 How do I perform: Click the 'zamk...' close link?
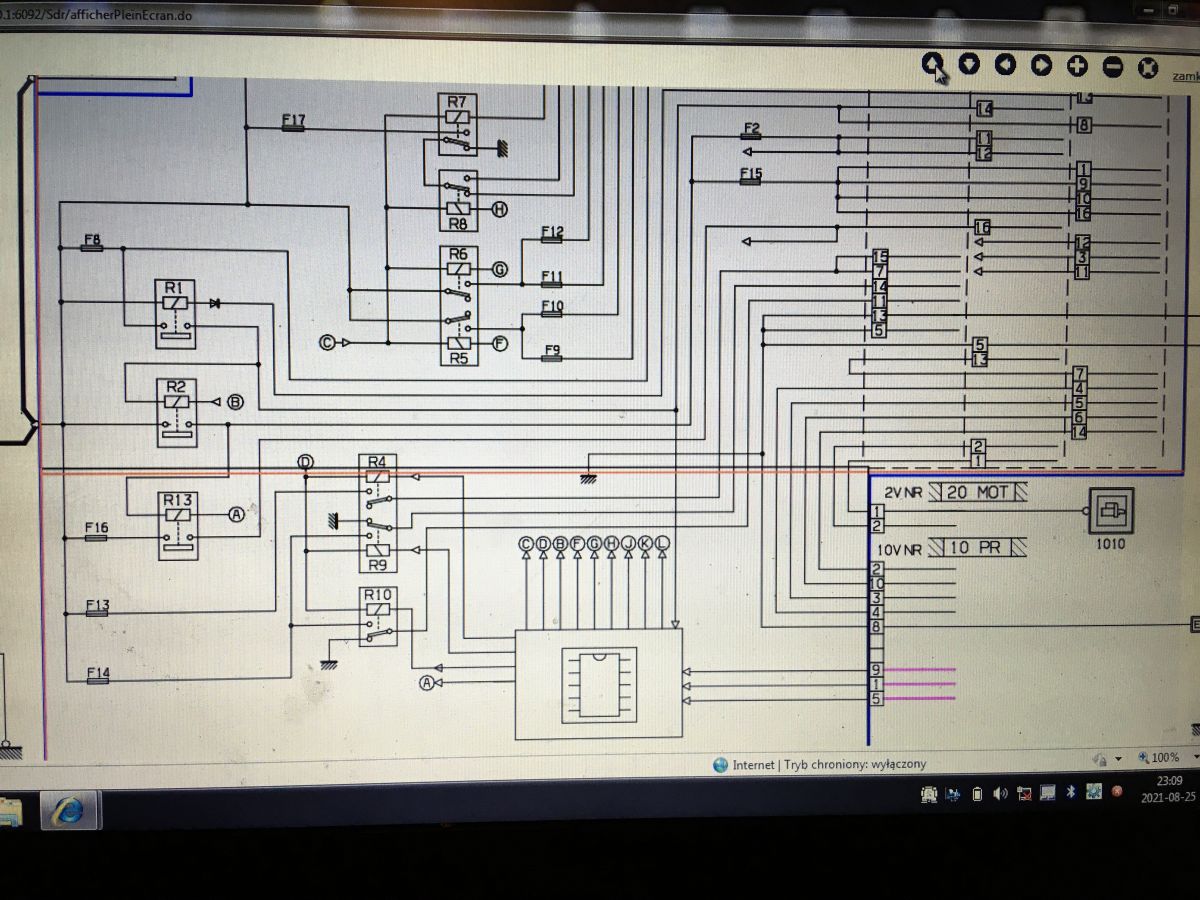click(x=1186, y=76)
